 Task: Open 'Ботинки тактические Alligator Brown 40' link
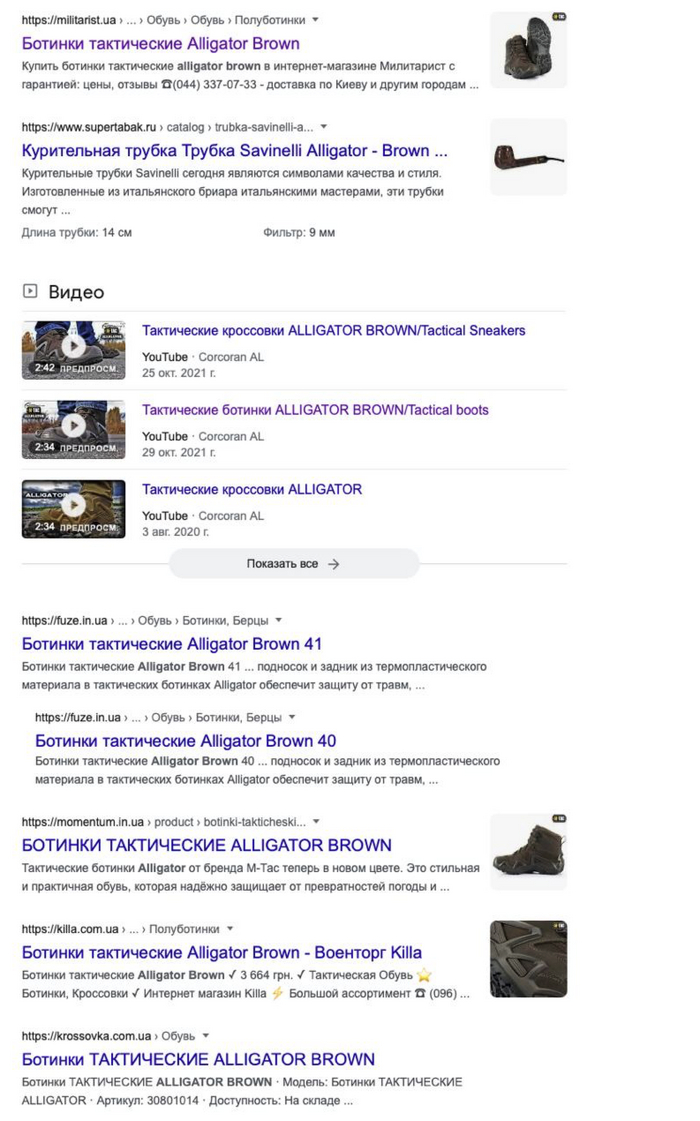[186, 741]
